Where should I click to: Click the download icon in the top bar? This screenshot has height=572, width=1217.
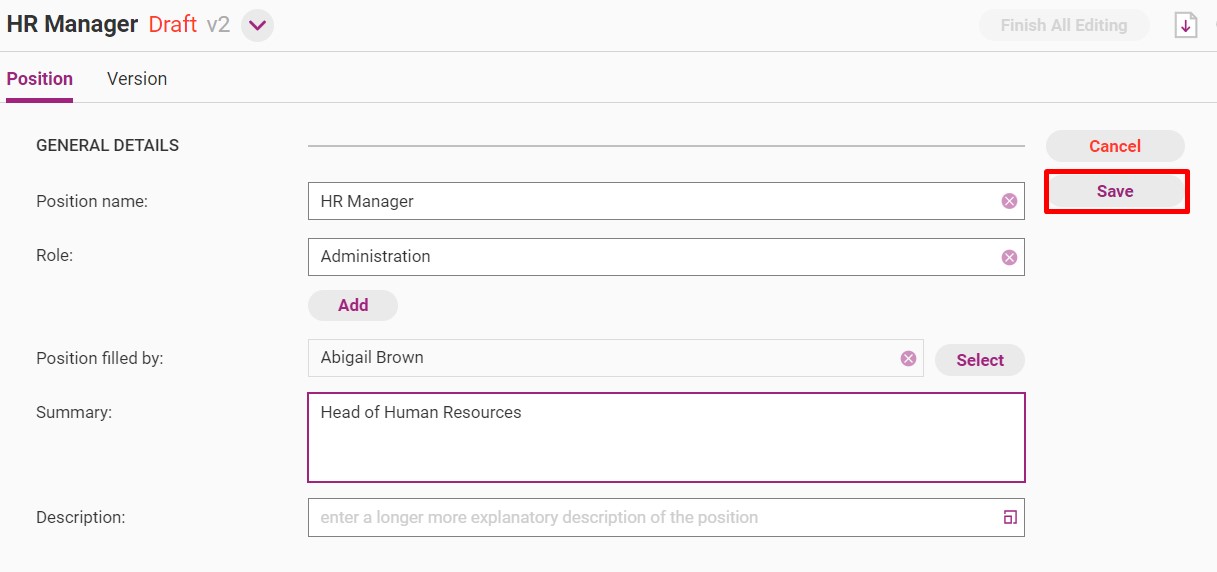(1185, 25)
